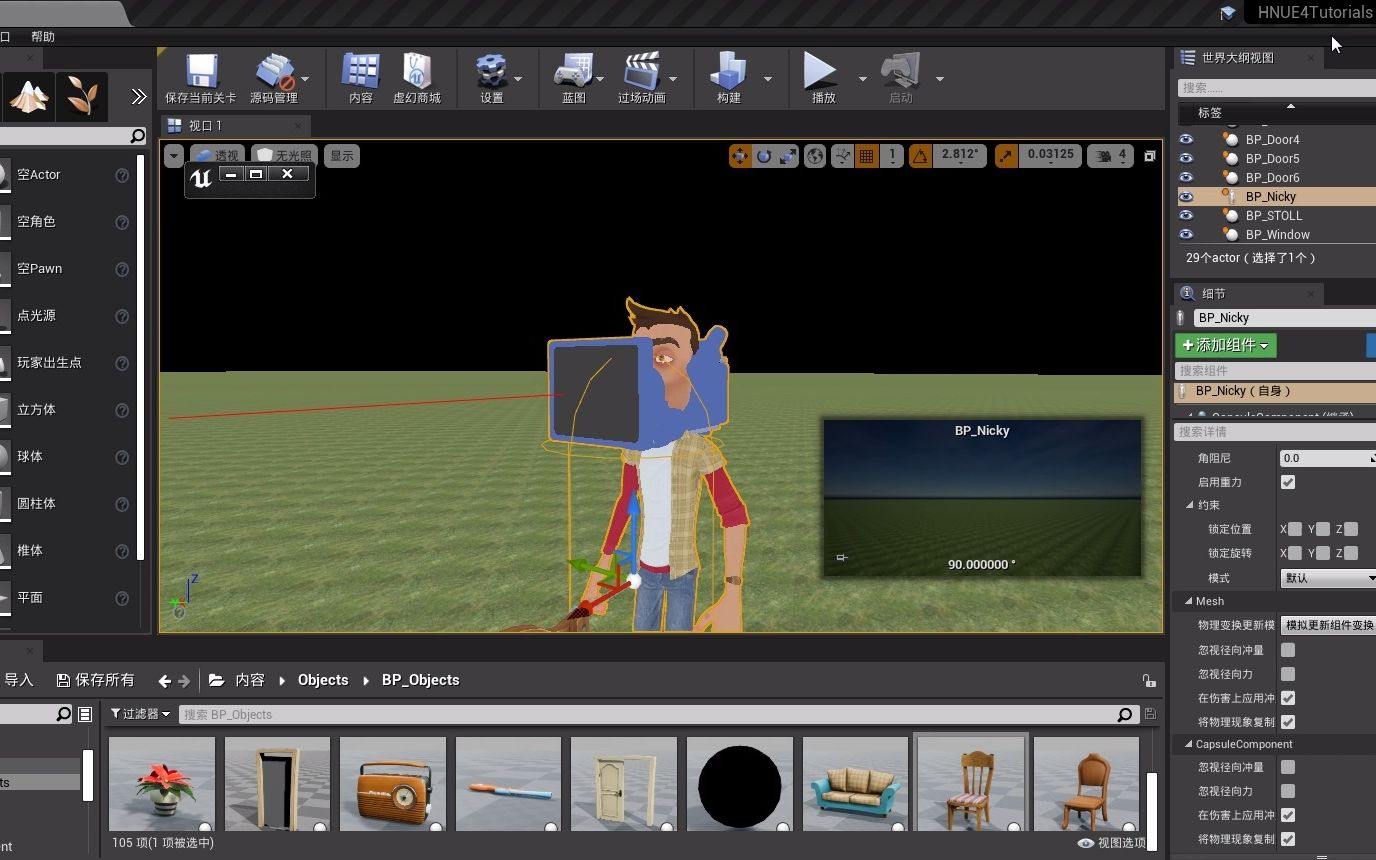The height and width of the screenshot is (860, 1376).
Task: Select the translate gizmo mode icon
Action: pos(740,156)
